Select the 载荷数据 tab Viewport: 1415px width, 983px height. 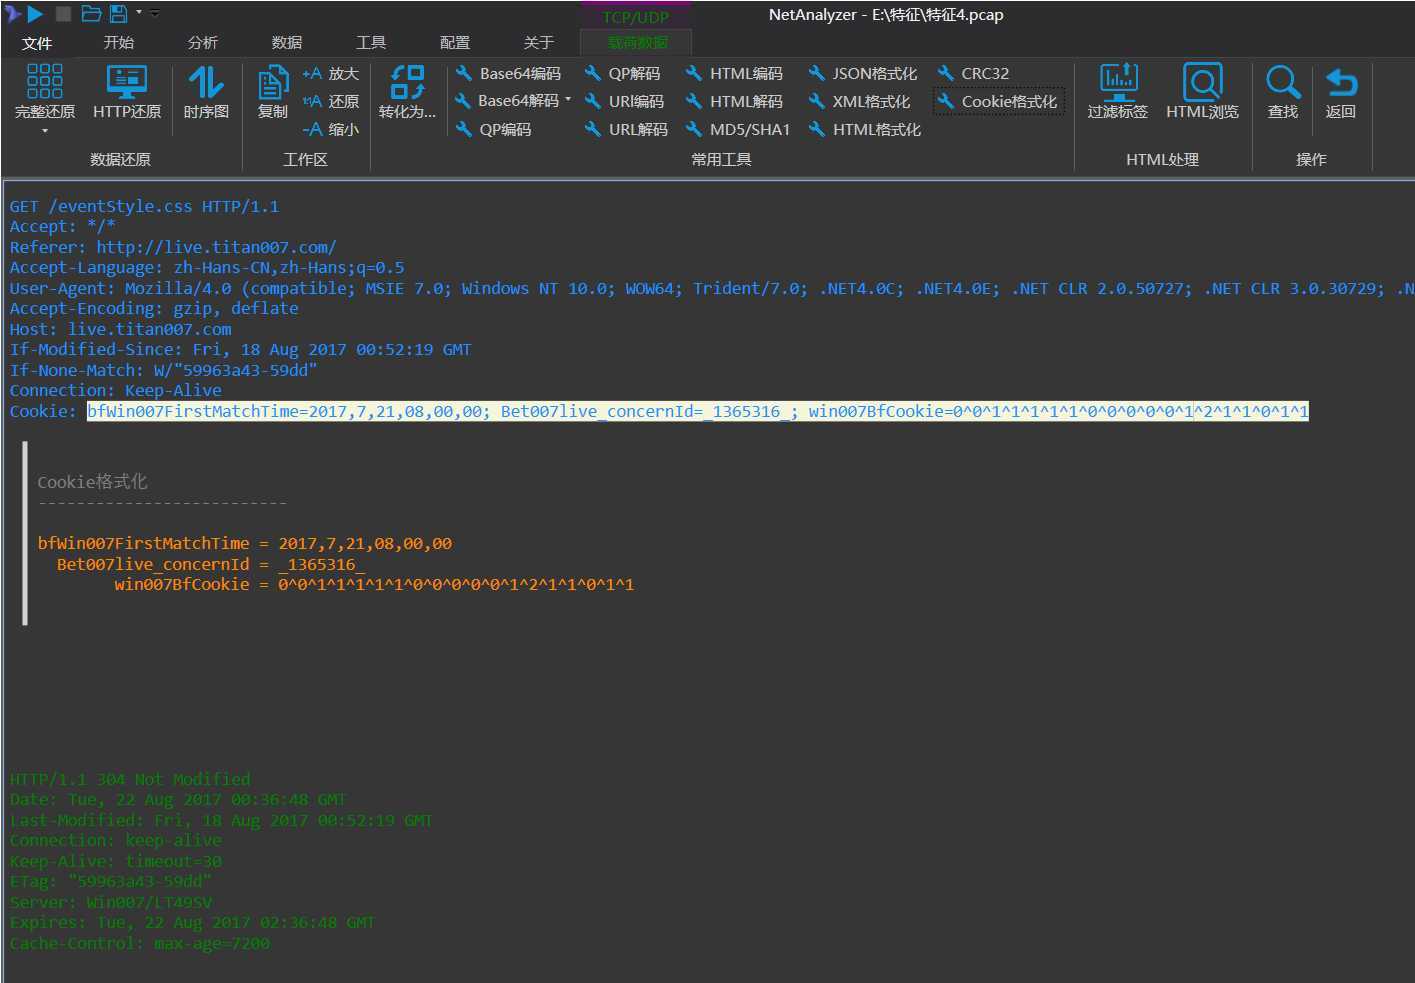[637, 42]
